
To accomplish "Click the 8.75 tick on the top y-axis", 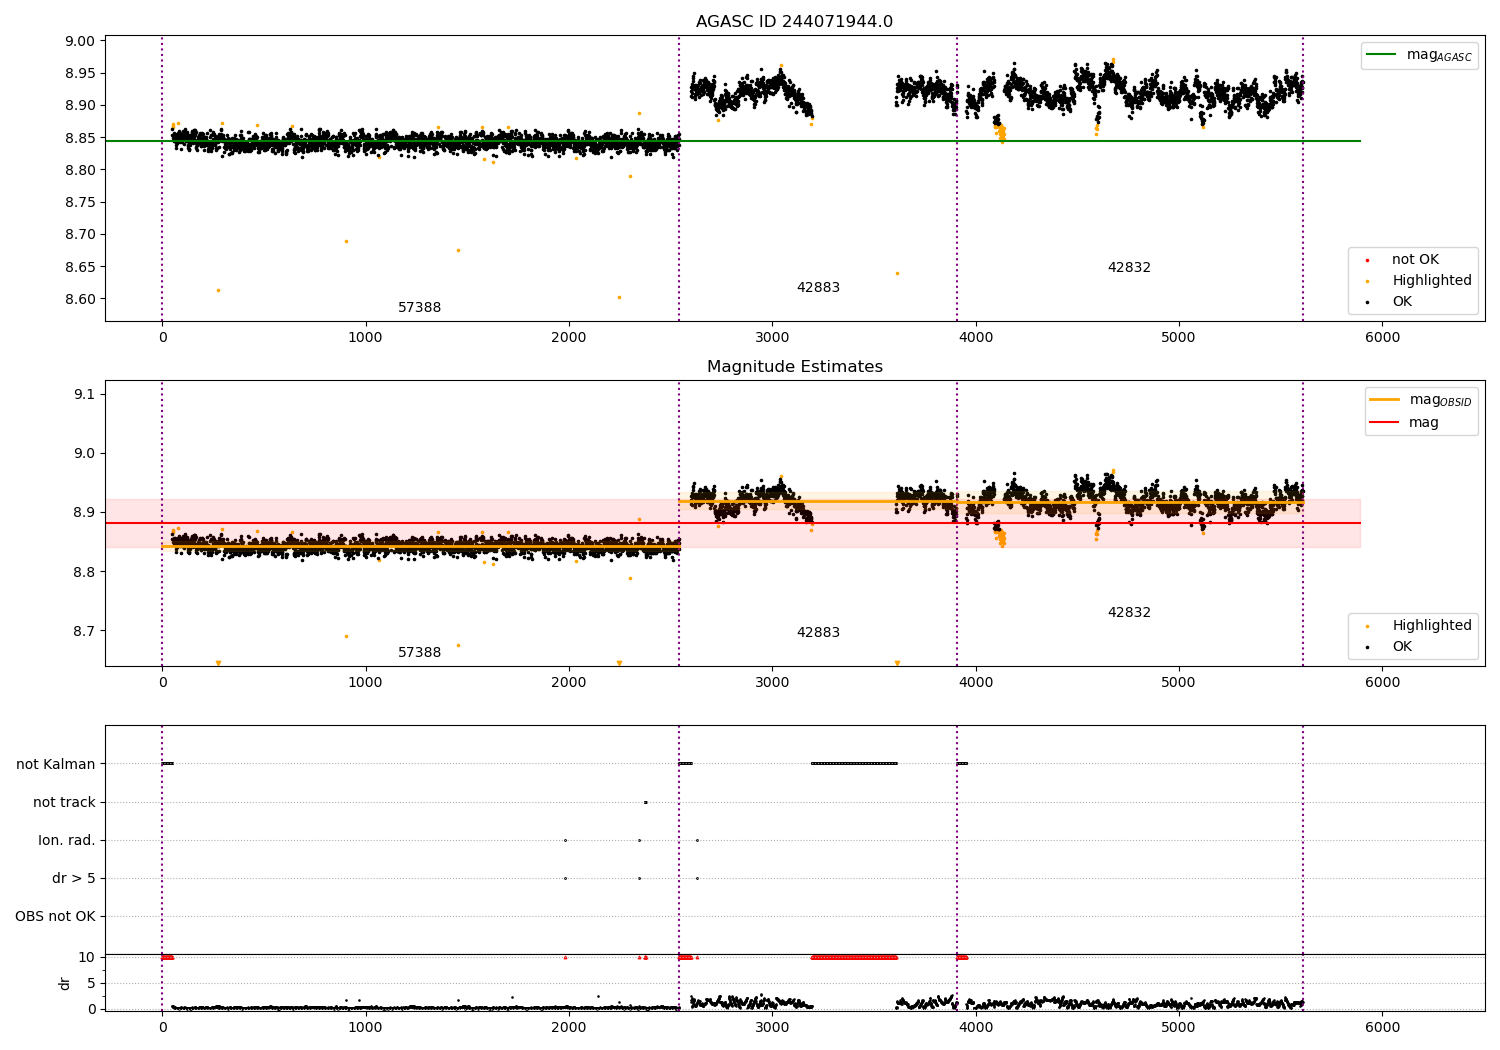I will pyautogui.click(x=80, y=203).
